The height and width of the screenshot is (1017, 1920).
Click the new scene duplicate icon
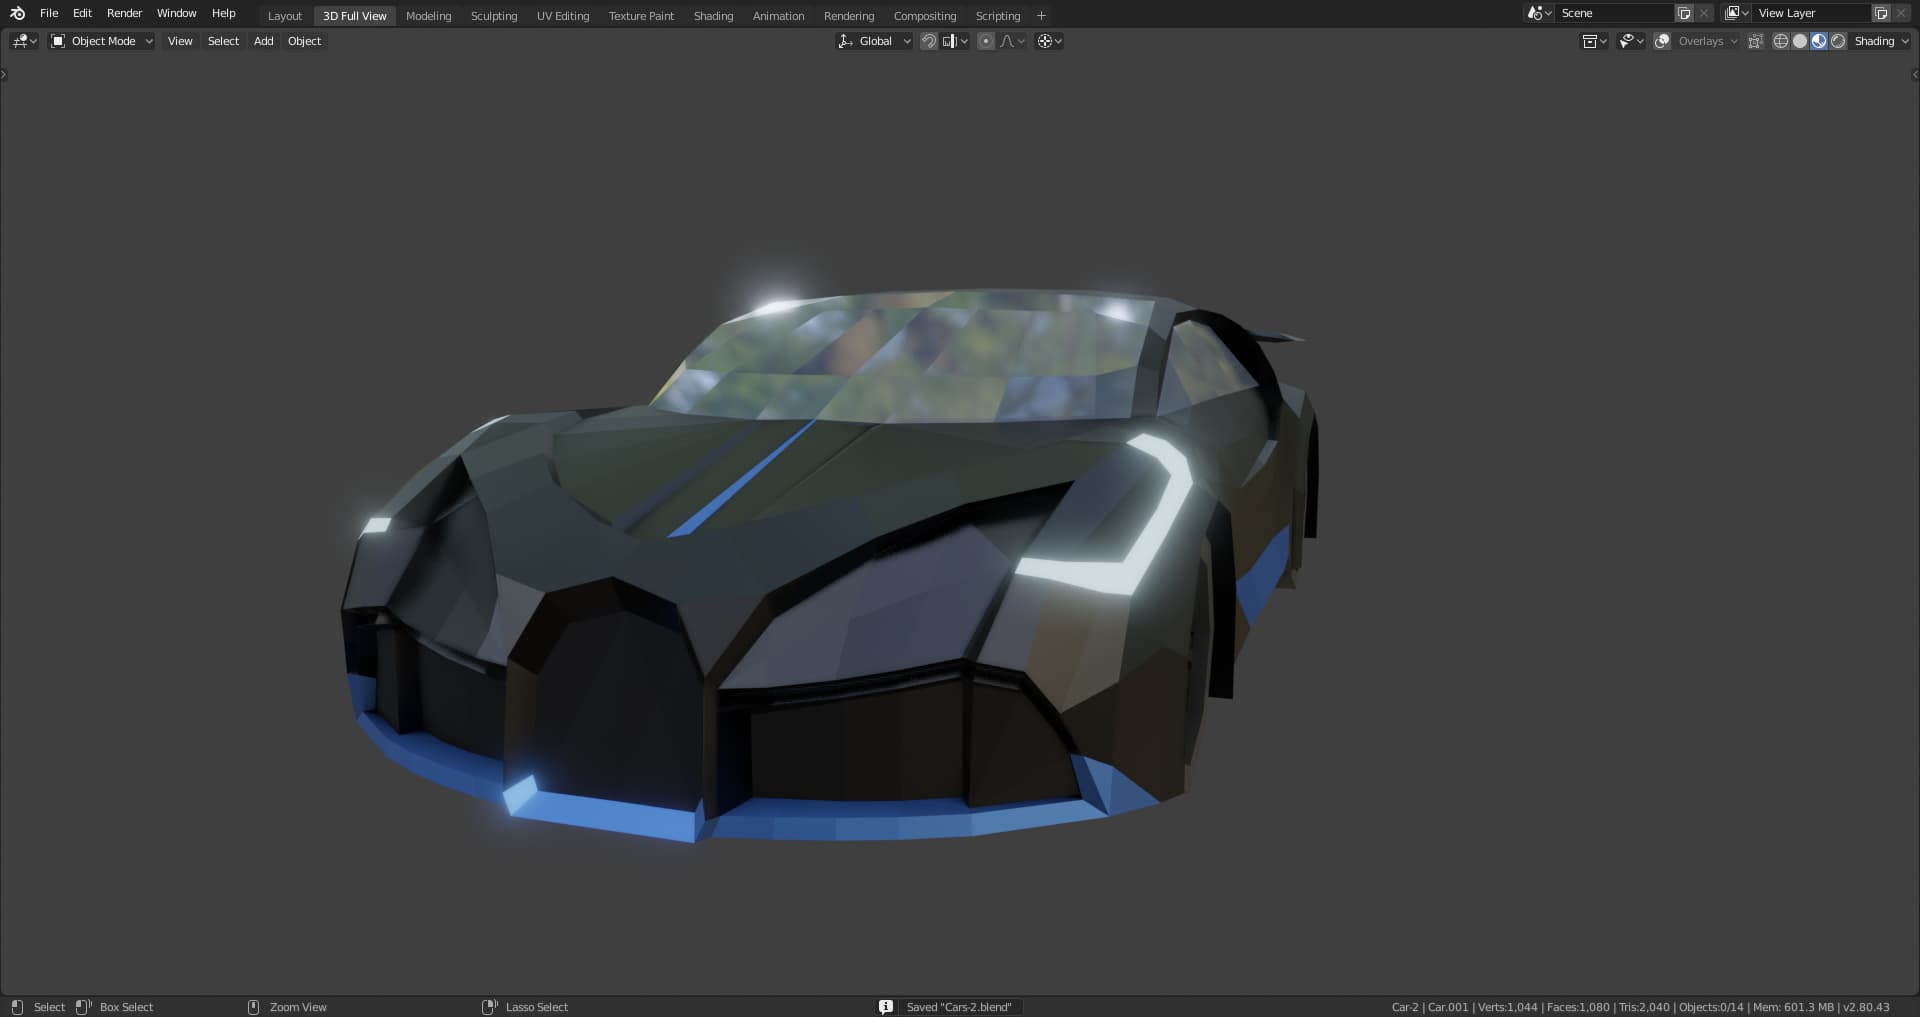pyautogui.click(x=1684, y=13)
